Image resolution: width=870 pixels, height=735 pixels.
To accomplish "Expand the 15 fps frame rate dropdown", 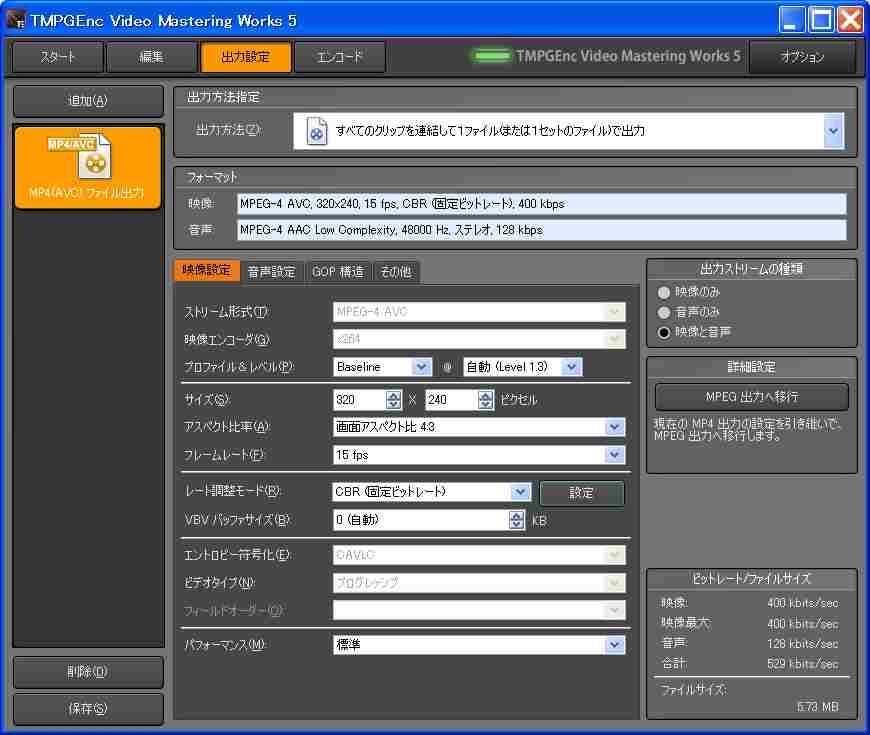I will tap(615, 455).
